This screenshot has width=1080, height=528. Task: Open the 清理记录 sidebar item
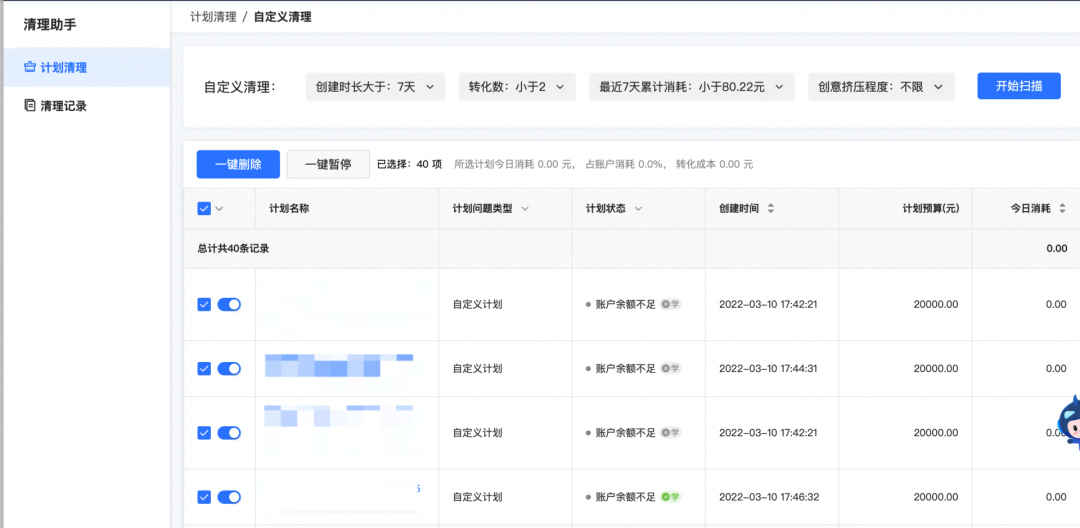[85, 106]
